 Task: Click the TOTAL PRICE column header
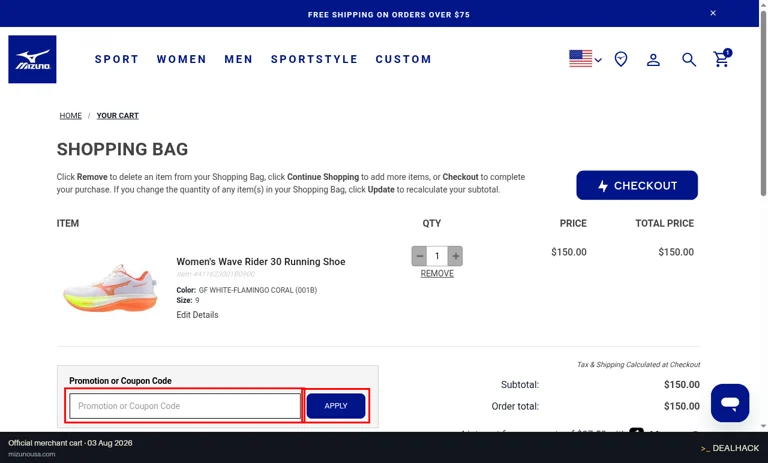tap(664, 223)
